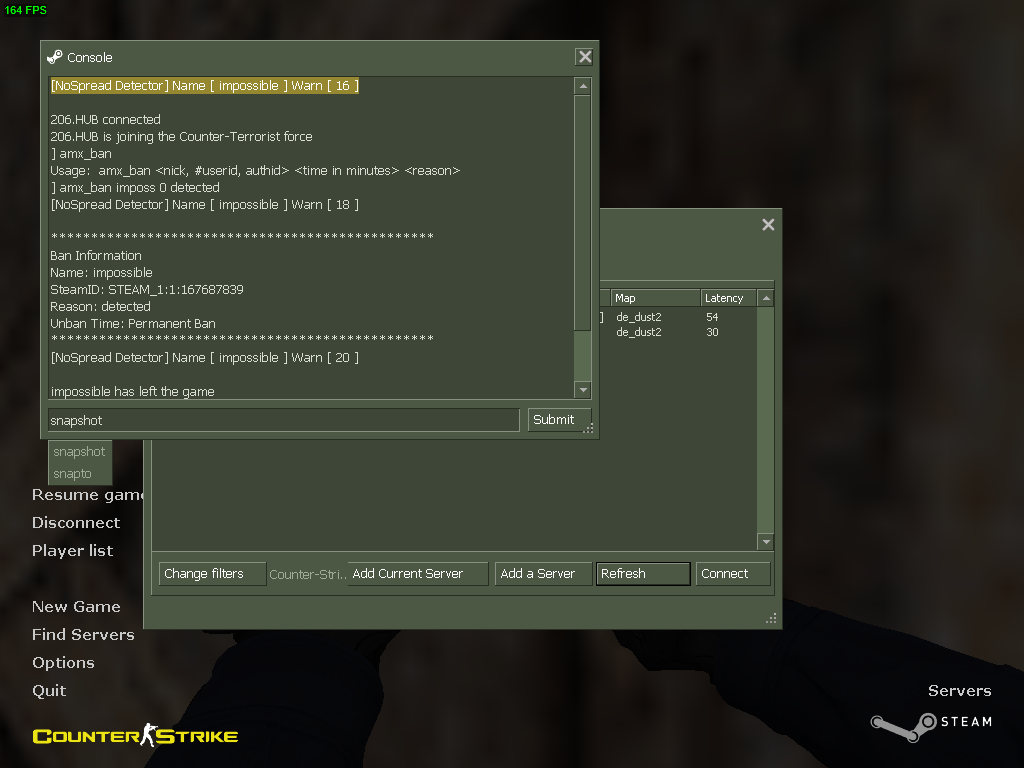Click '206.HUB connected' console line
This screenshot has width=1024, height=768.
point(105,120)
